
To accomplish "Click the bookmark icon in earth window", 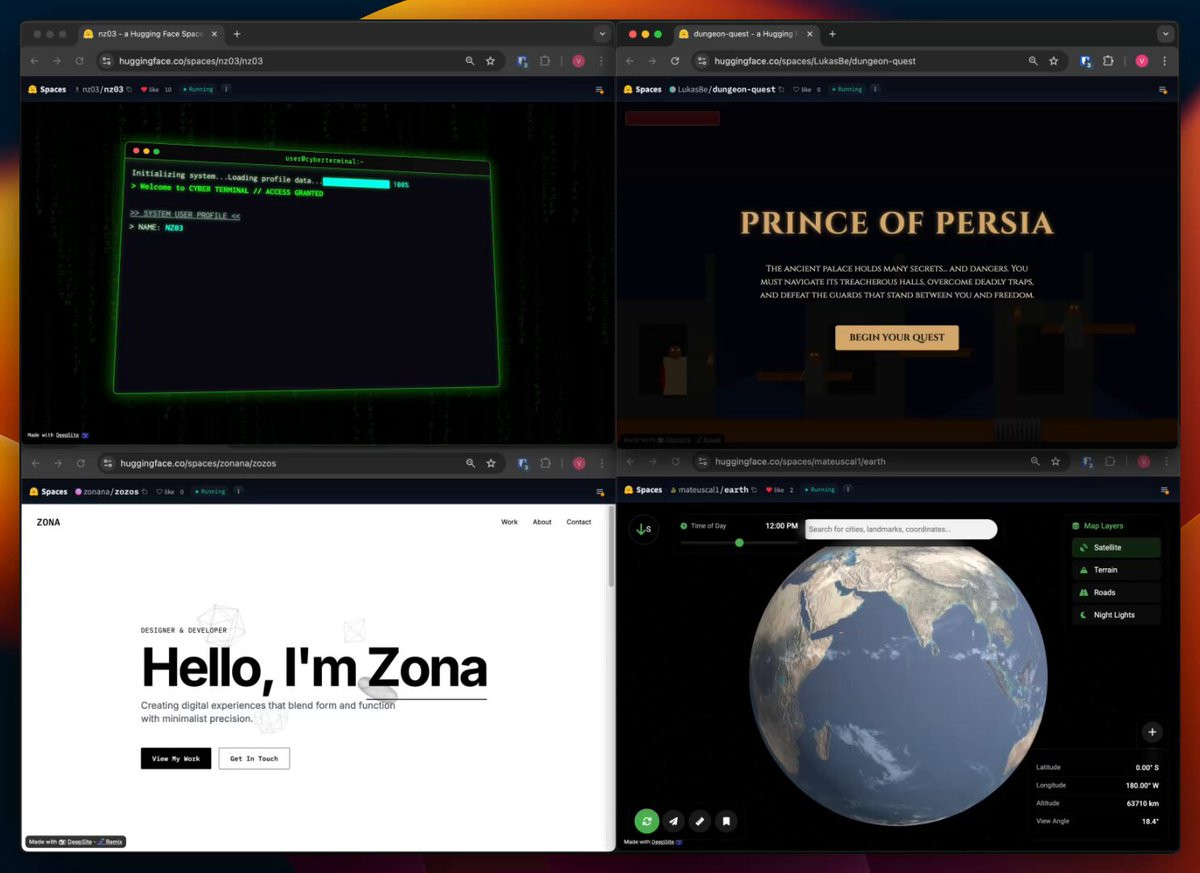I will (727, 821).
